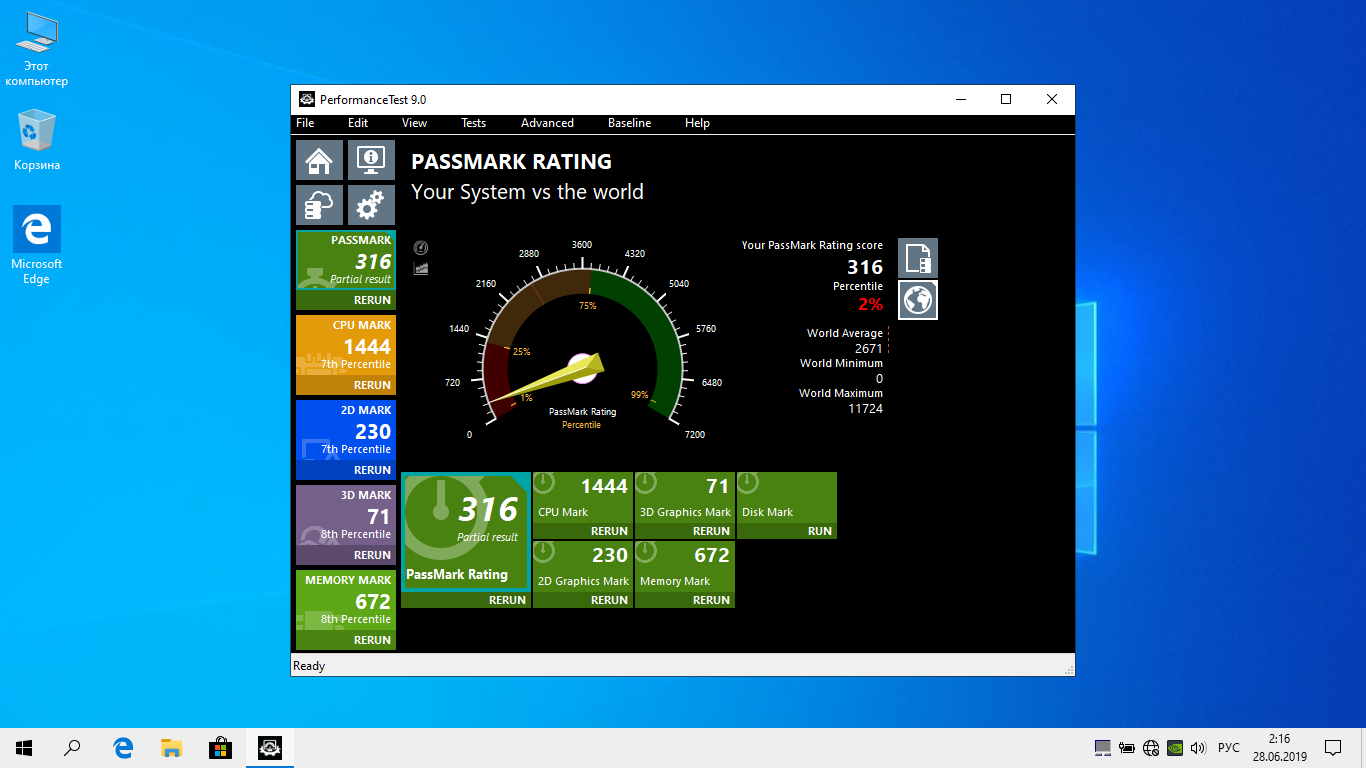Open System Information monitor icon
The image size is (1366, 768).
point(371,160)
